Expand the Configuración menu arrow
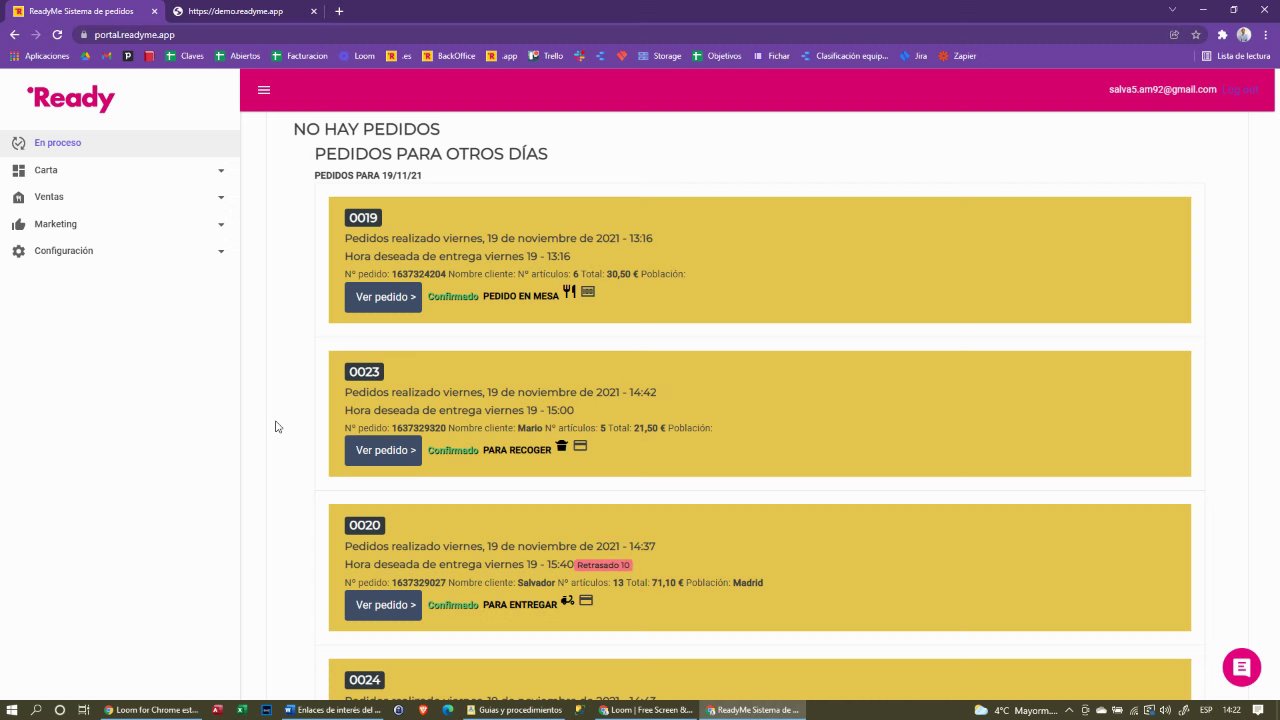Image resolution: width=1280 pixels, height=720 pixels. 221,251
